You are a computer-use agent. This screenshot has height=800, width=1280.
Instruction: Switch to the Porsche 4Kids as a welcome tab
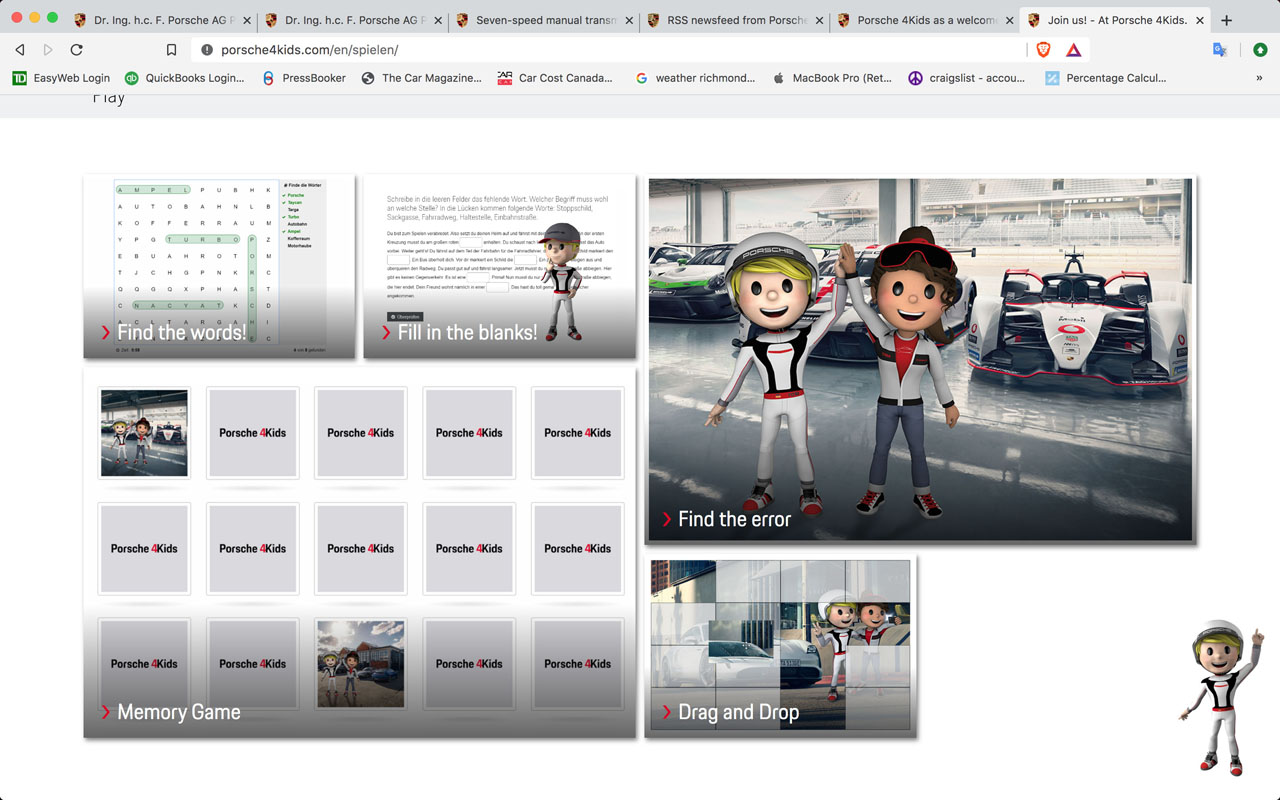(x=926, y=20)
